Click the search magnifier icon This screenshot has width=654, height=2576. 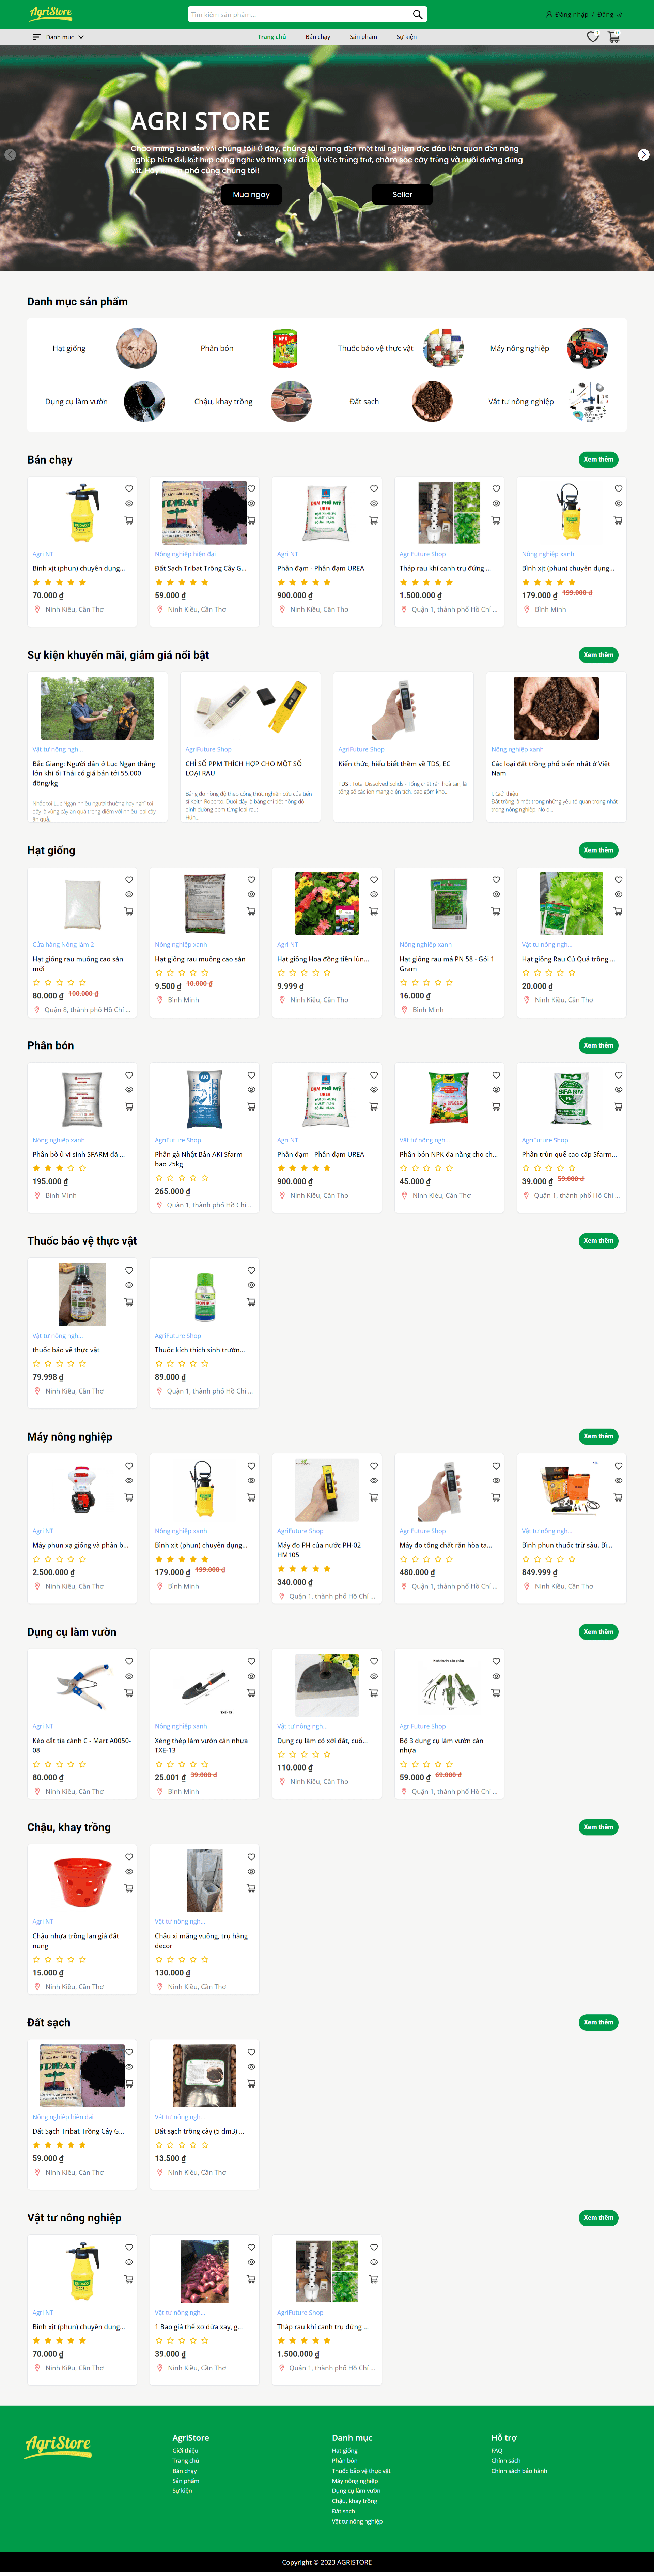417,14
